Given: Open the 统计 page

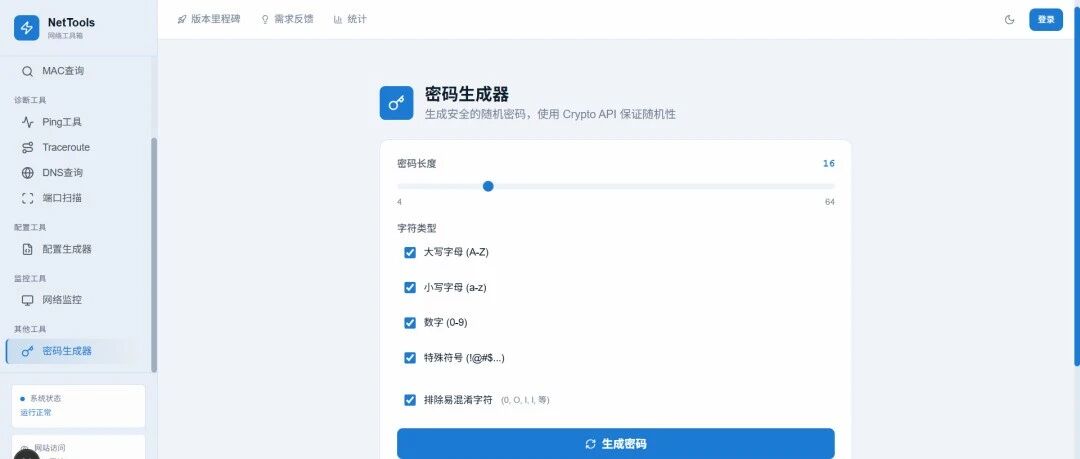Looking at the screenshot, I should pos(350,19).
